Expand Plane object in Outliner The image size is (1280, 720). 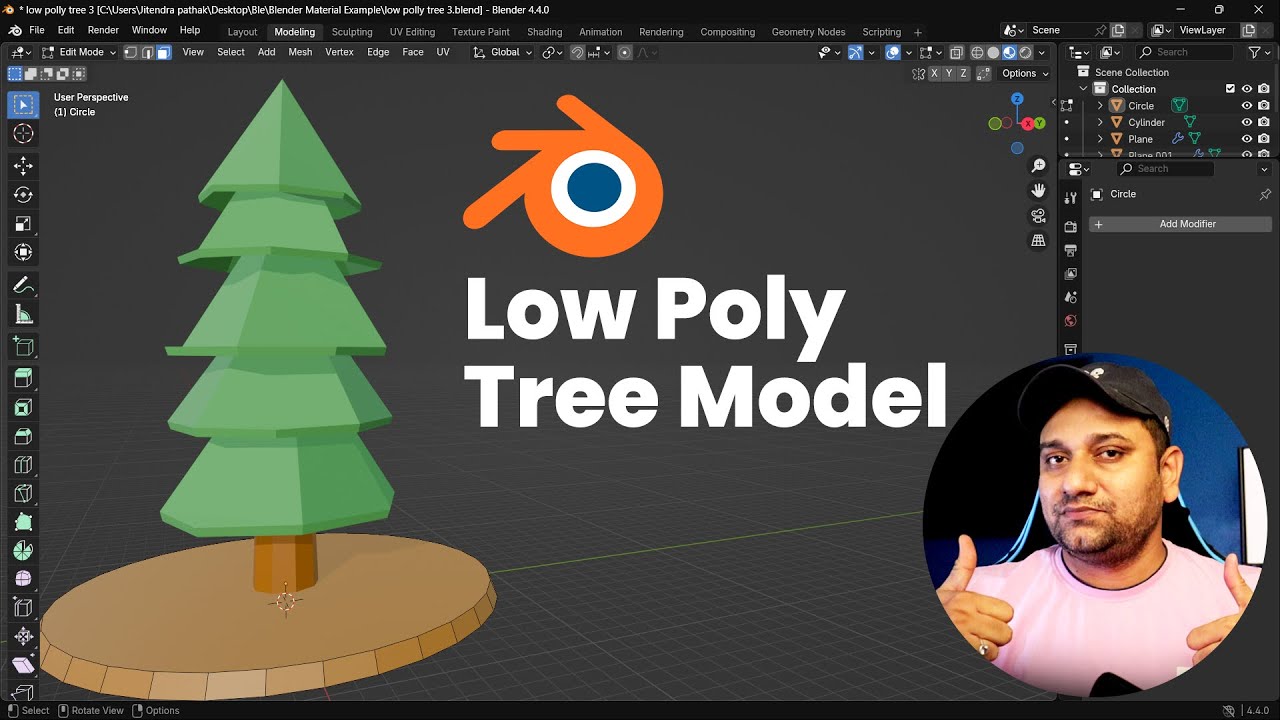(1100, 139)
